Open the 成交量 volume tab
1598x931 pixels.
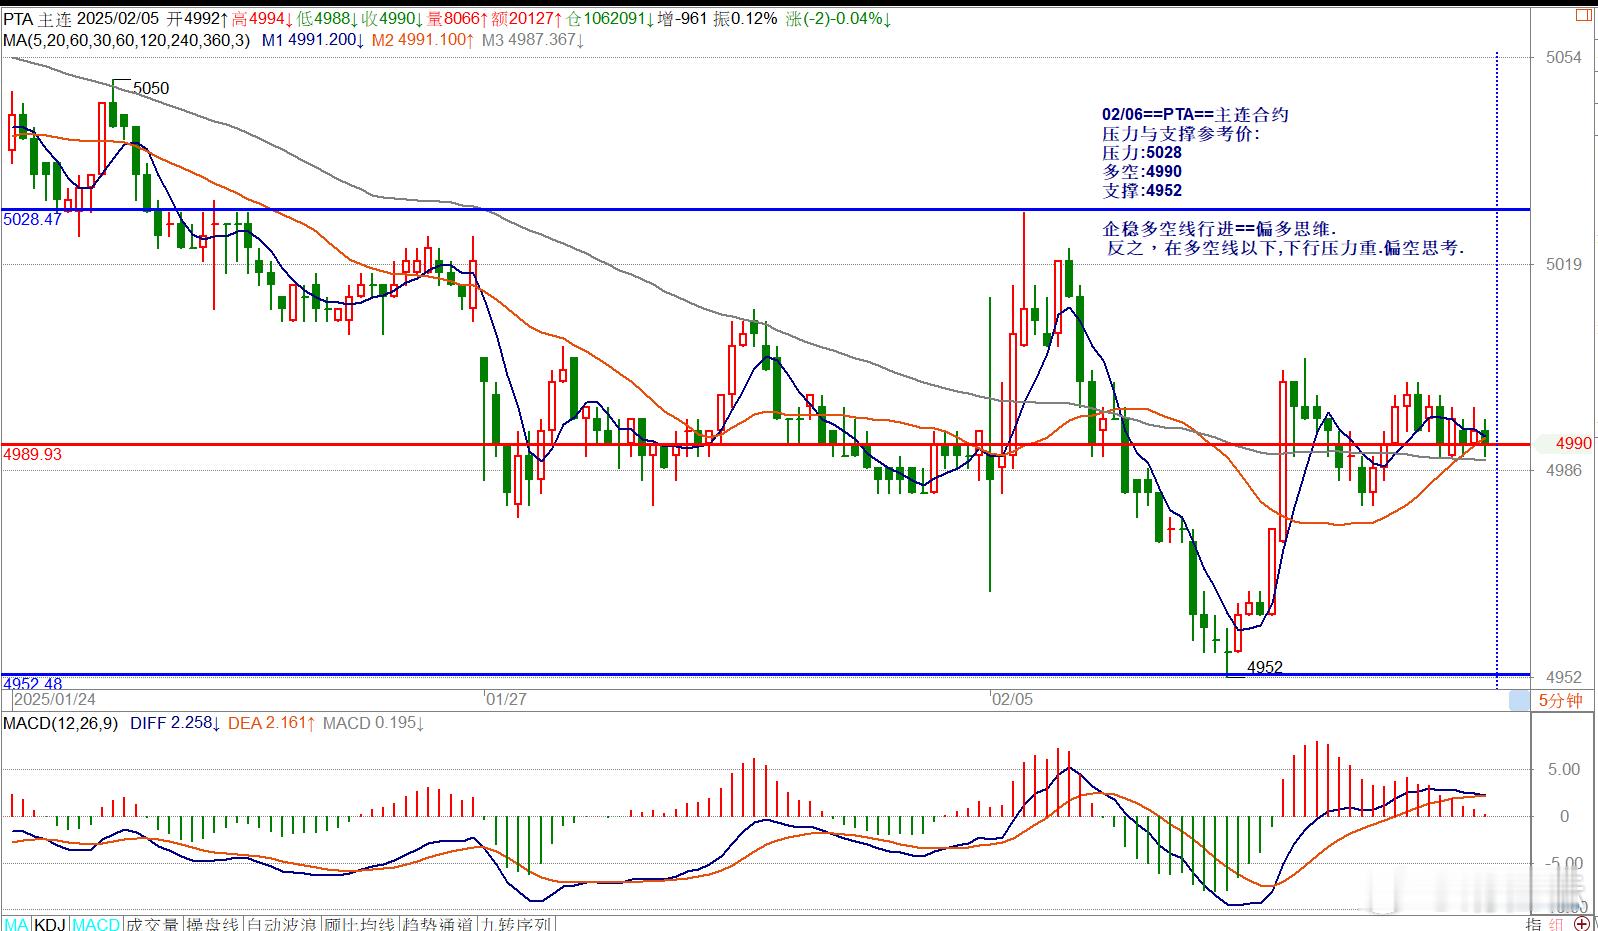pos(153,924)
